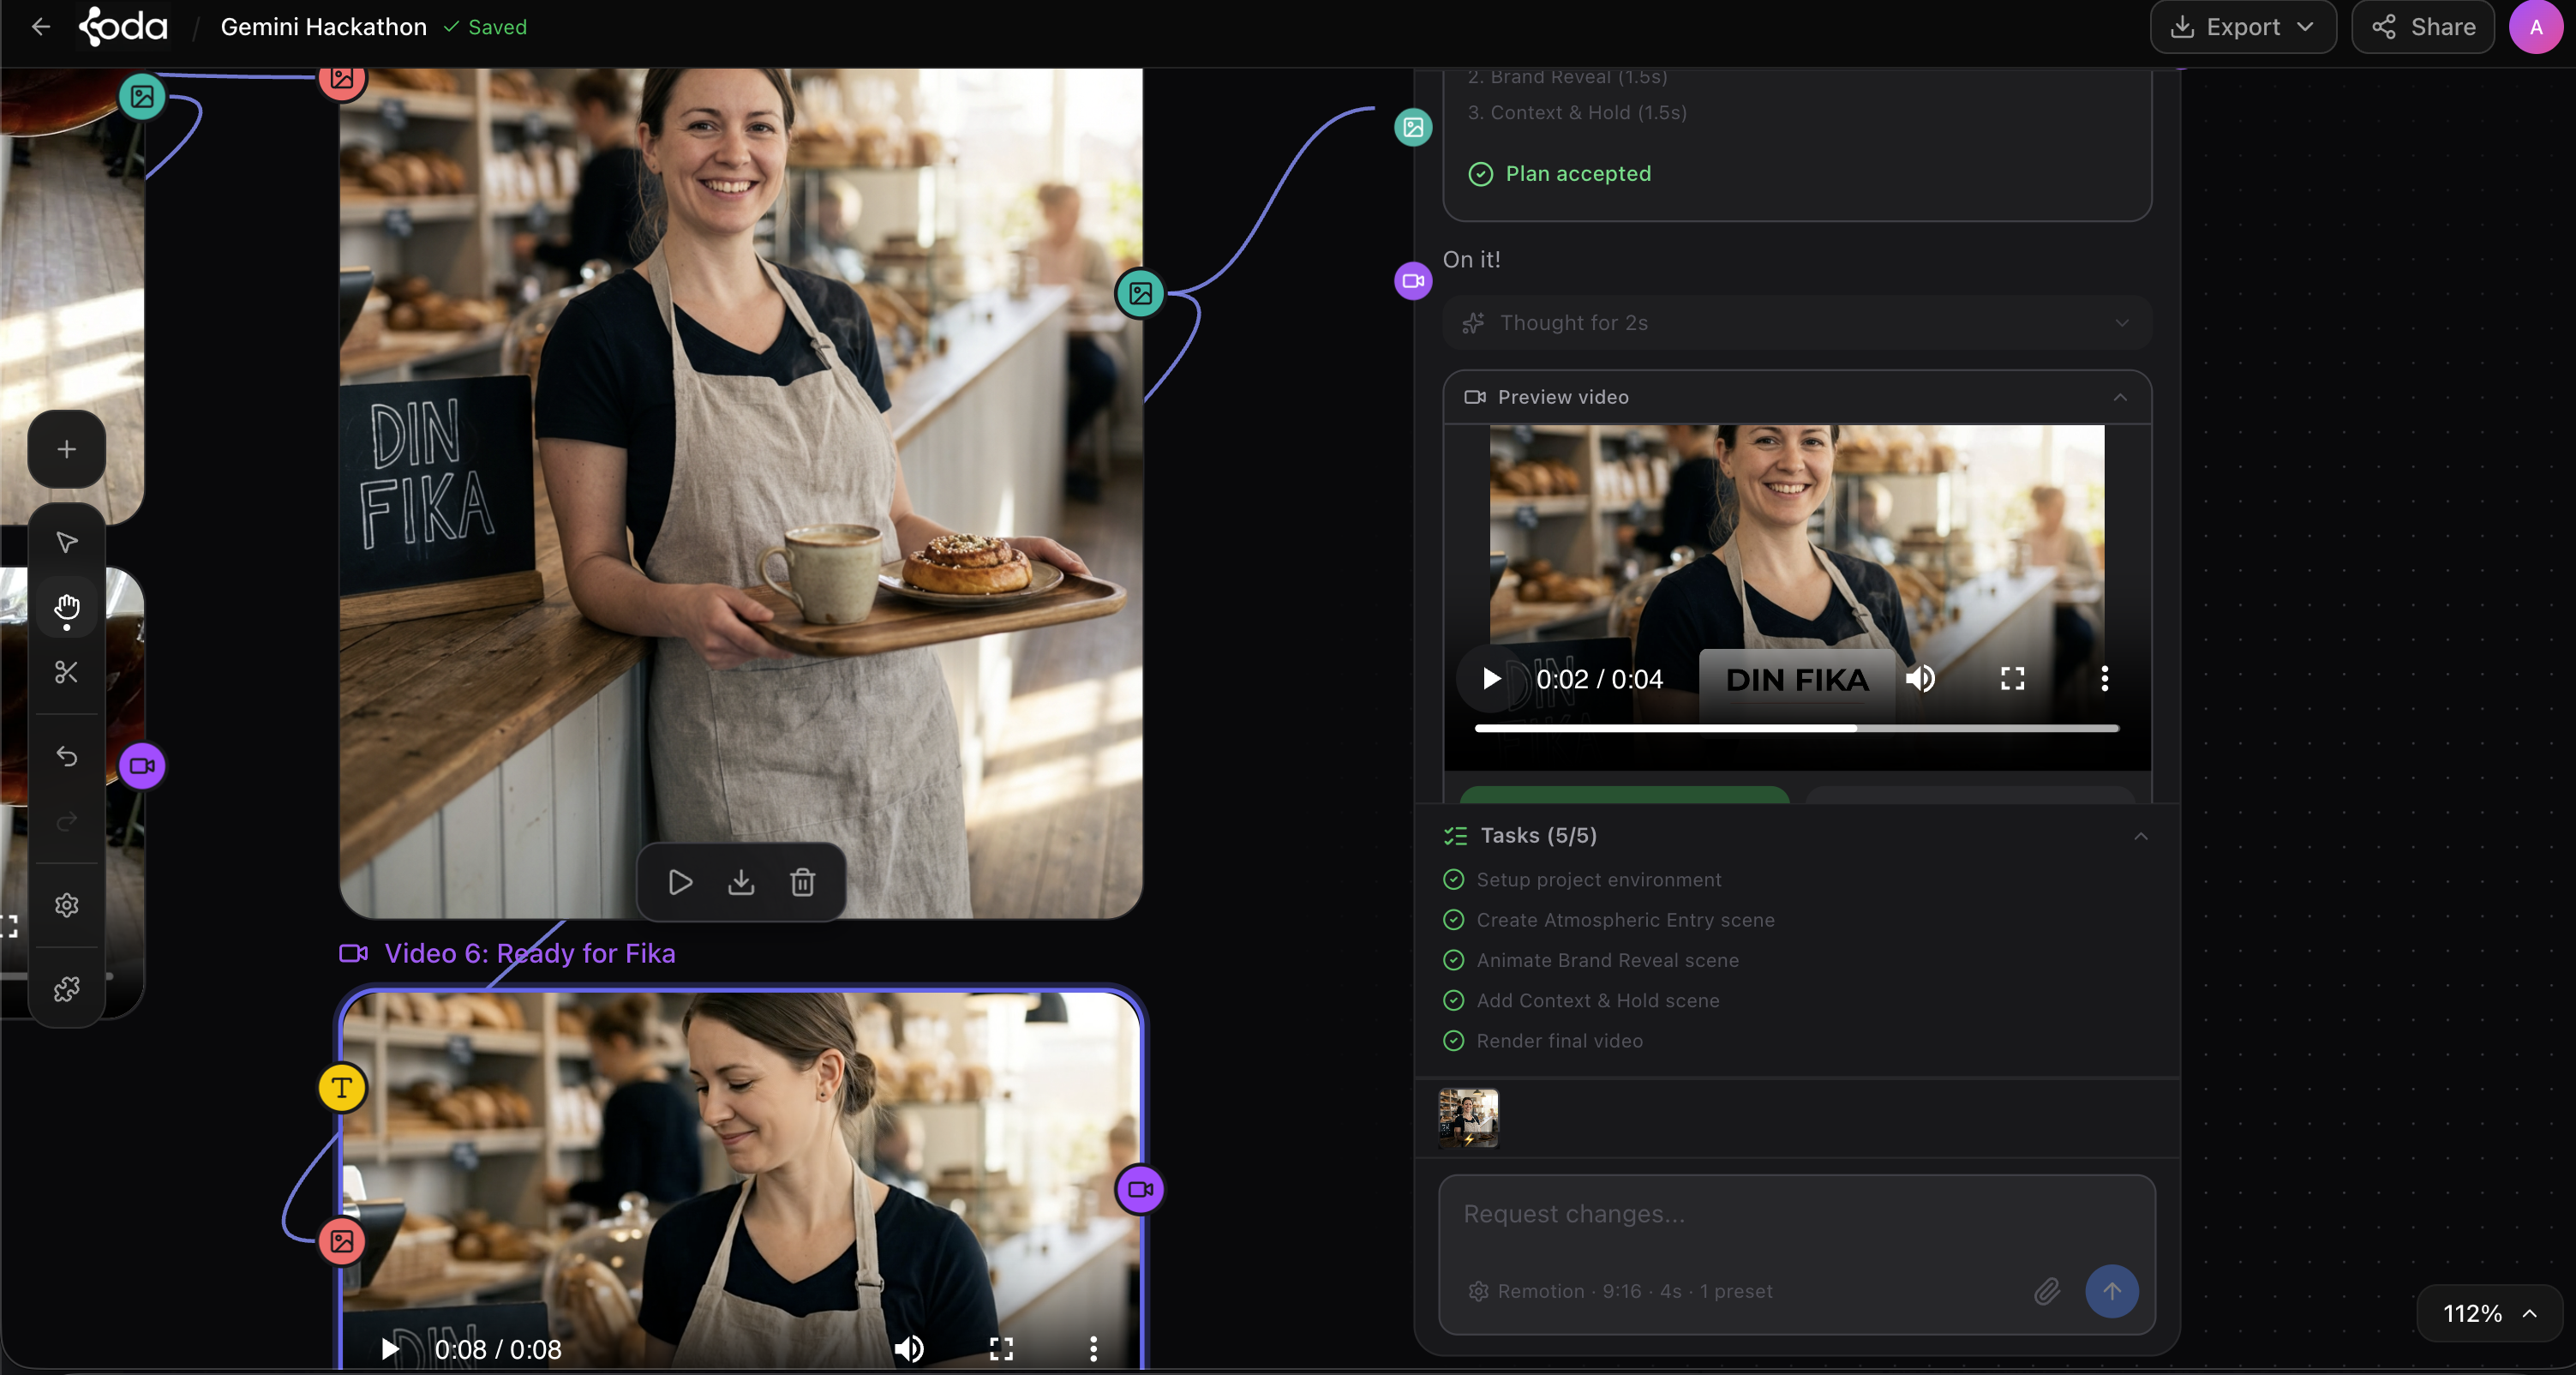This screenshot has width=2576, height=1375.
Task: Click the plus add node button
Action: pos(66,449)
